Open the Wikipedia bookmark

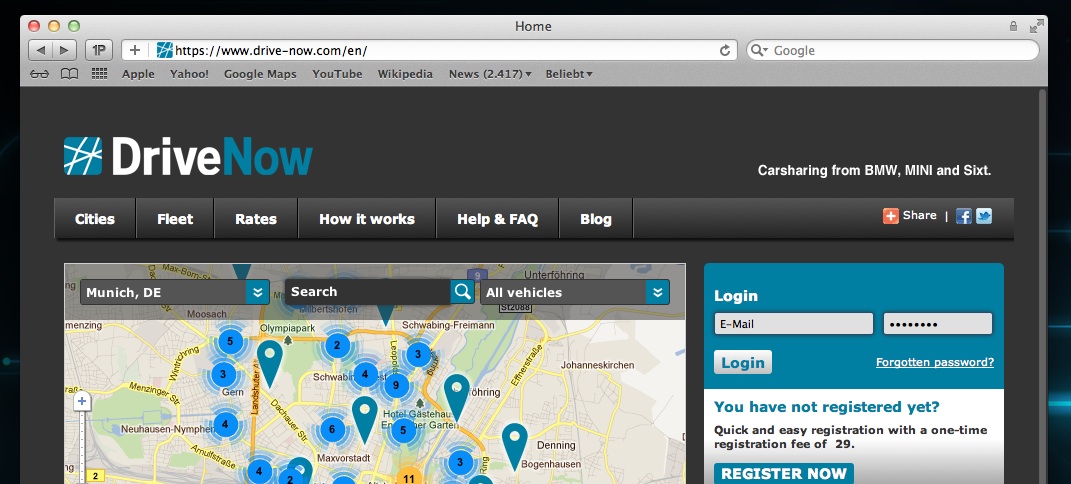405,74
